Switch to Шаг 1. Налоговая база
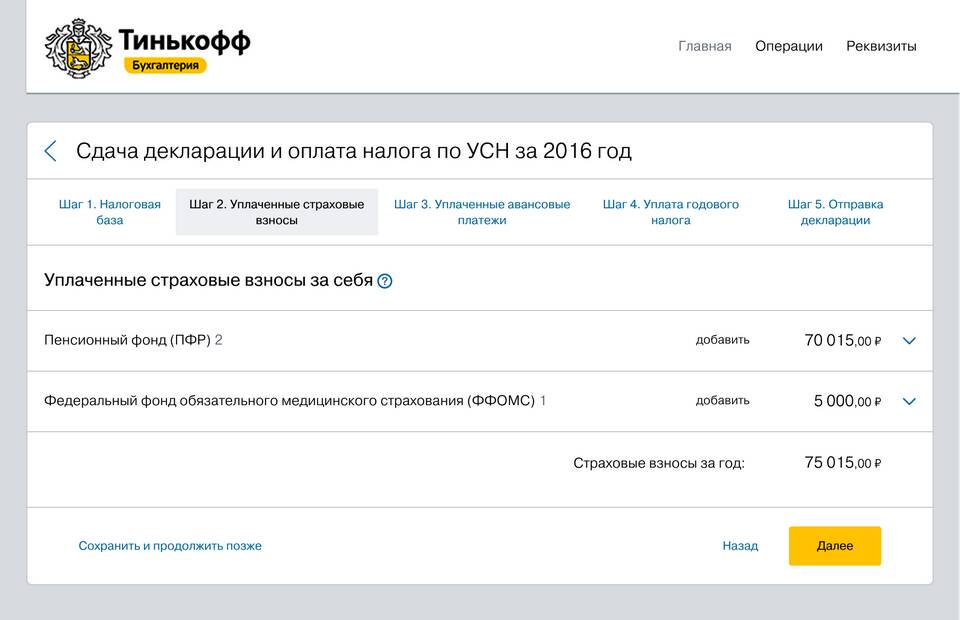Screen dimensions: 960x620 coord(110,212)
